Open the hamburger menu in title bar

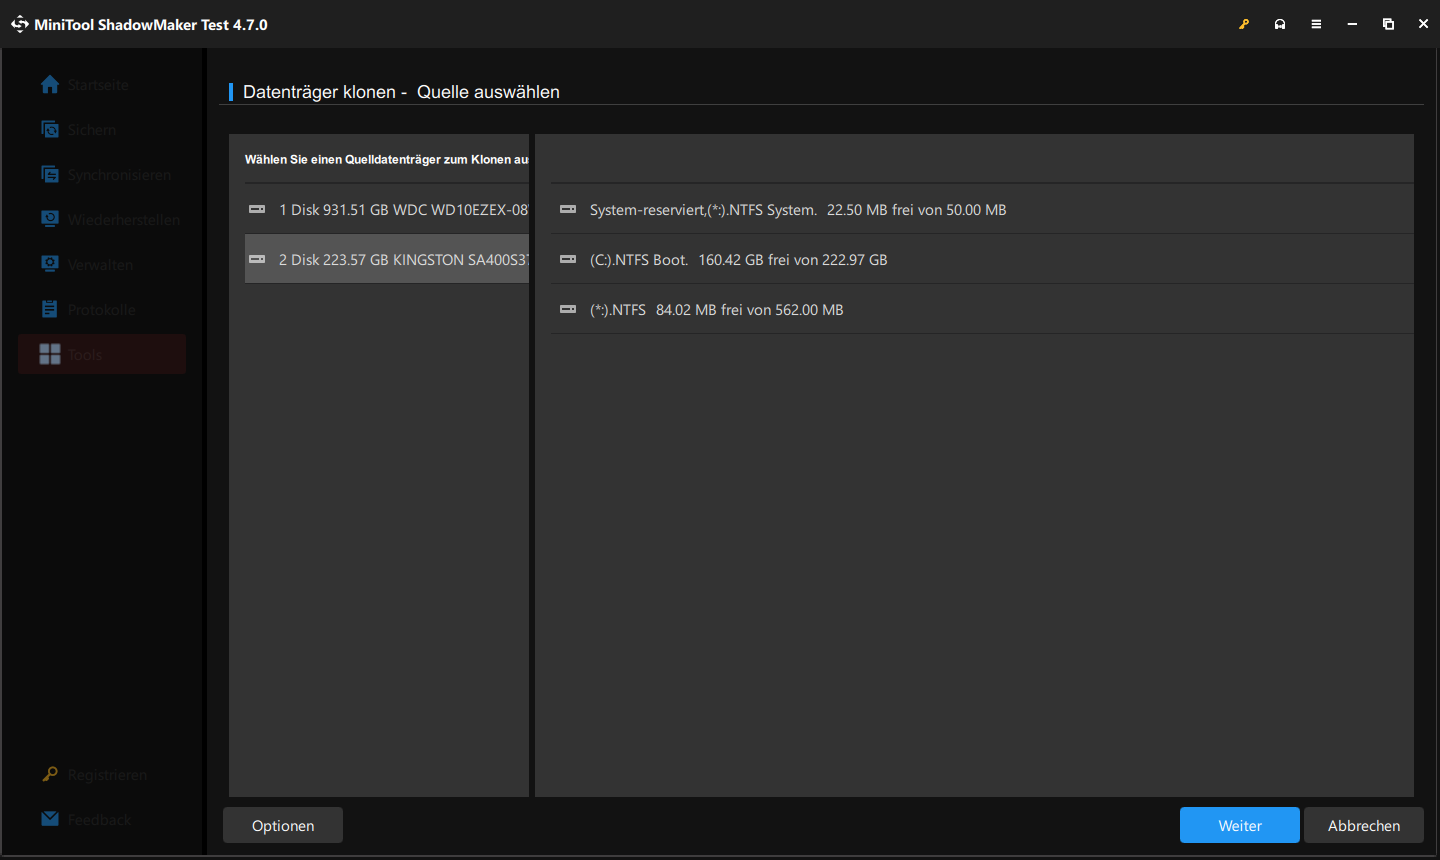1316,24
